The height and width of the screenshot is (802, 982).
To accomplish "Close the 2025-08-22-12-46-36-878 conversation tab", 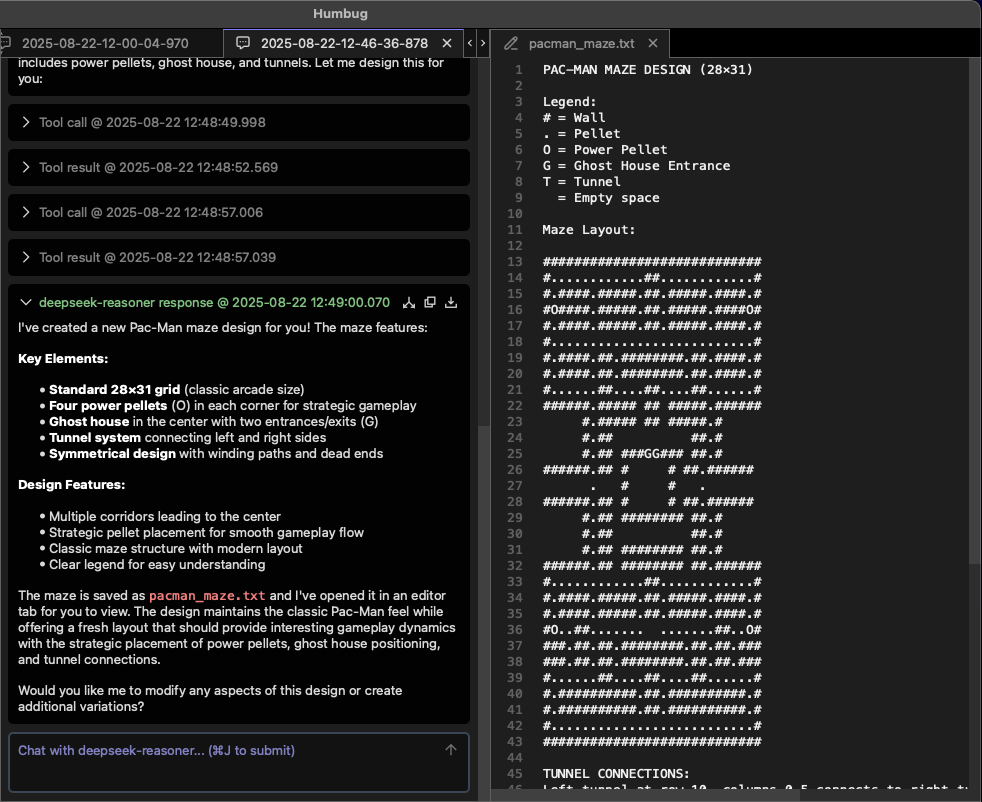I will (x=447, y=44).
